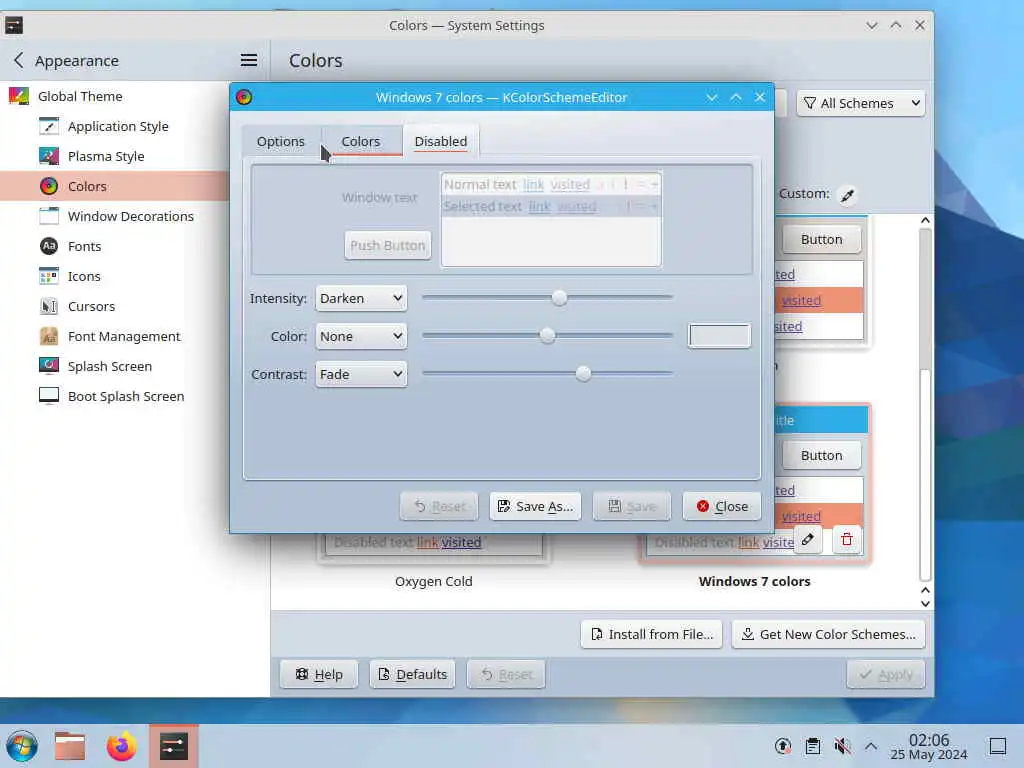This screenshot has height=768, width=1024.
Task: Open Fonts settings icon
Action: point(49,246)
